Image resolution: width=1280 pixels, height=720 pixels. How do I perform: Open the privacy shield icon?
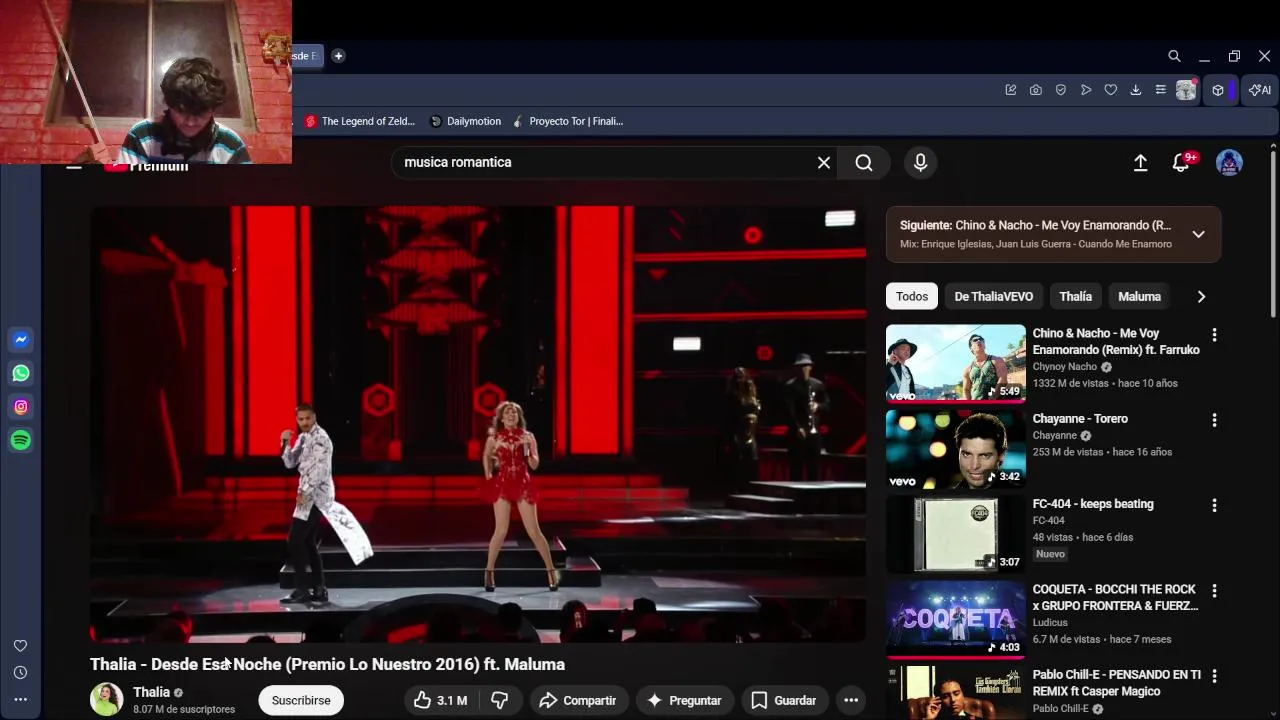pos(1061,90)
